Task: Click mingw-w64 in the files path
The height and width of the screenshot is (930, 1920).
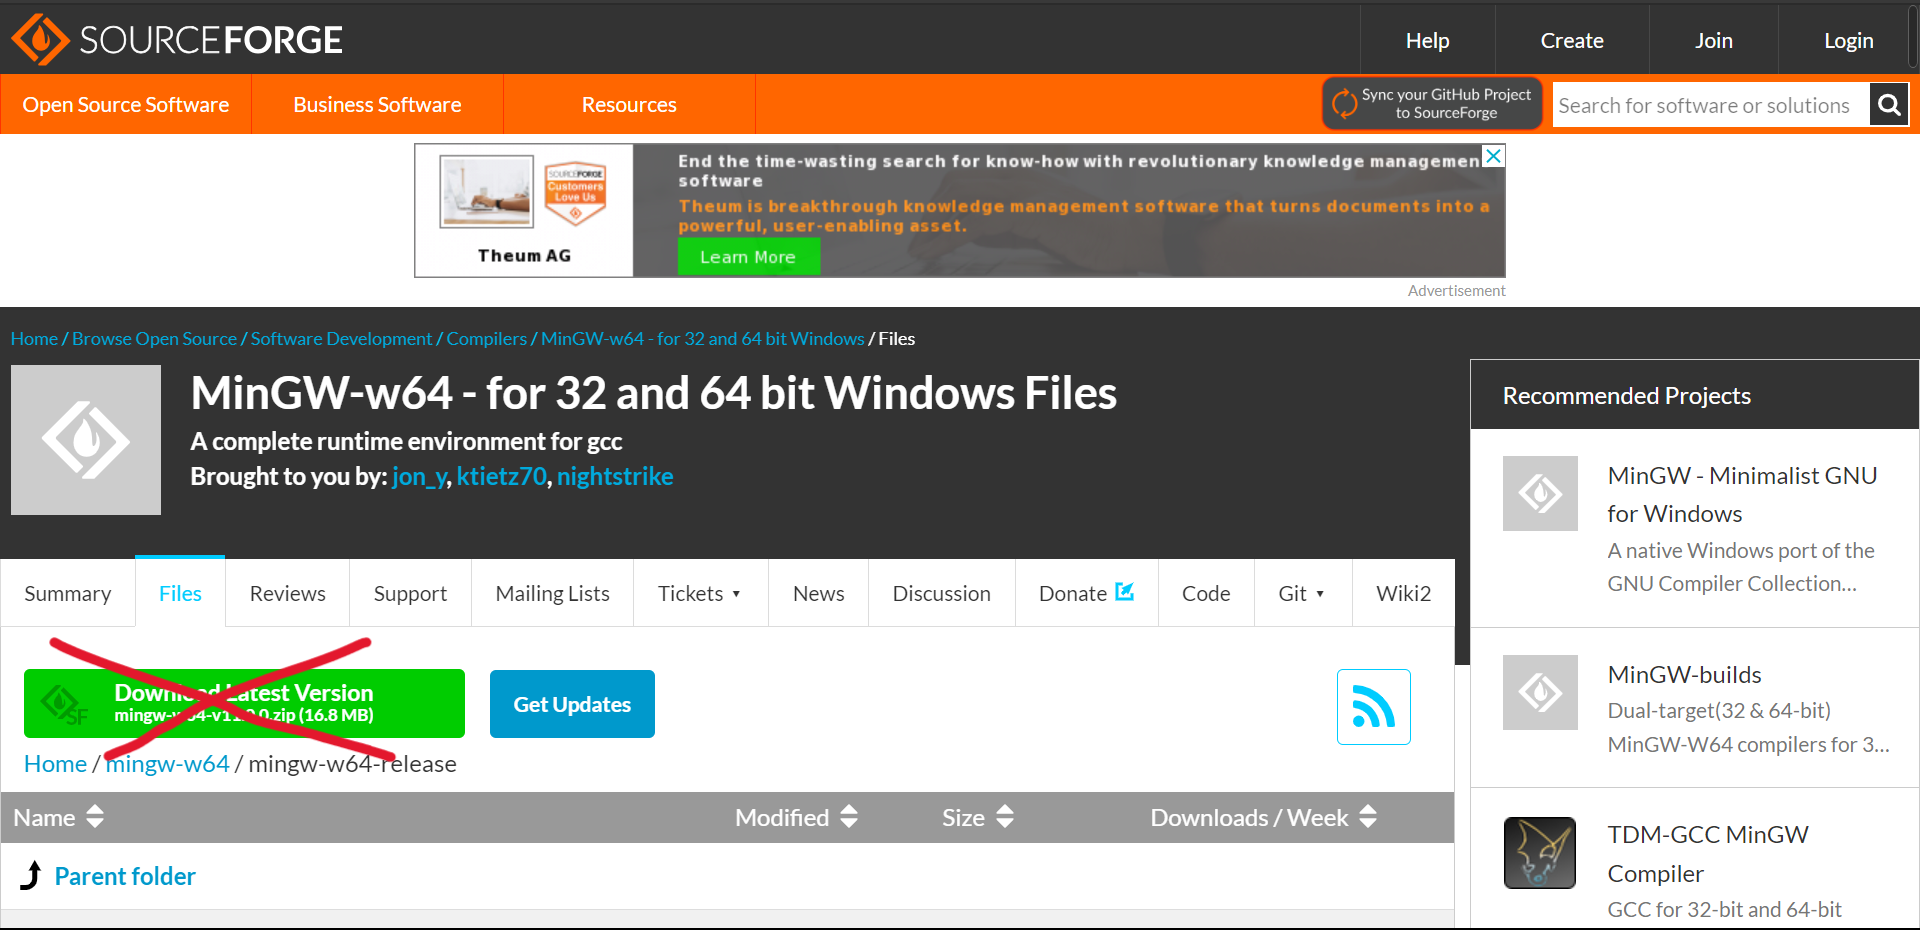Action: tap(168, 763)
